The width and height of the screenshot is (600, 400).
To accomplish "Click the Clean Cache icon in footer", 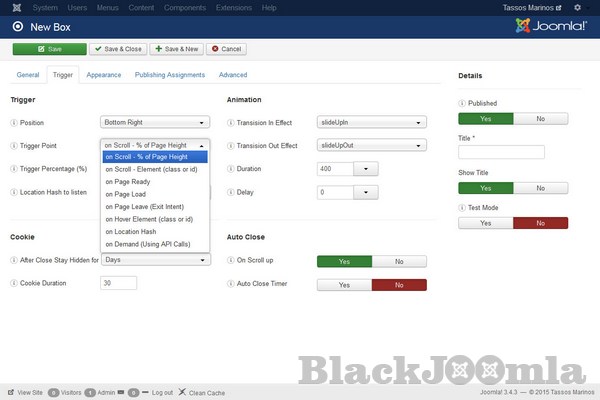I will 181,392.
